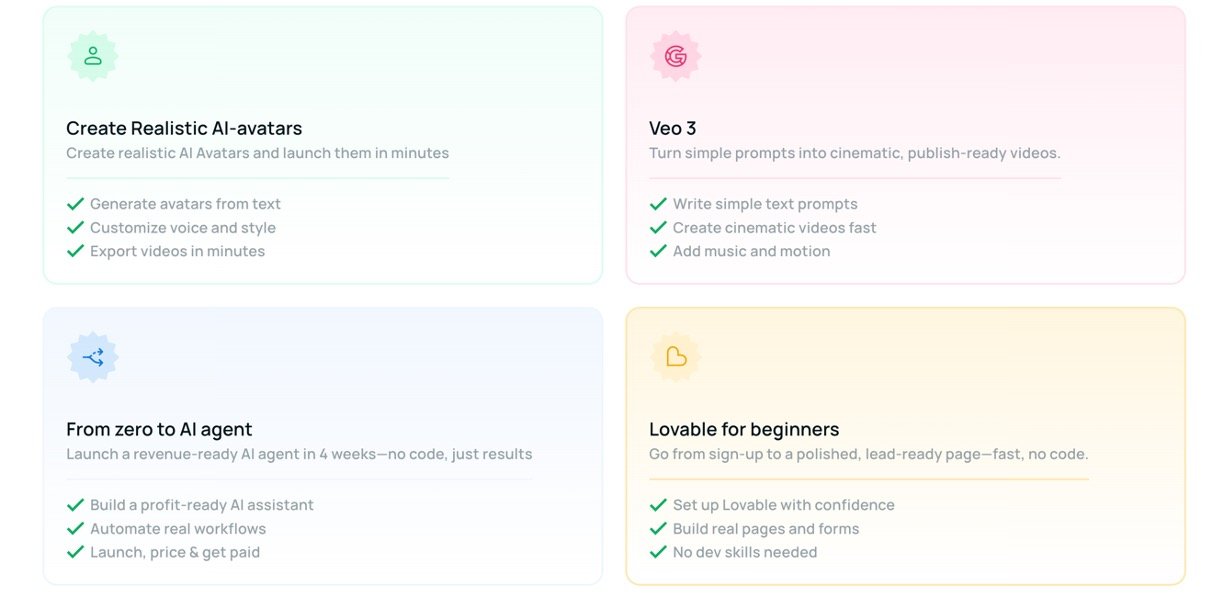
Task: Select the From zero to AI agent heading
Action: pos(159,429)
